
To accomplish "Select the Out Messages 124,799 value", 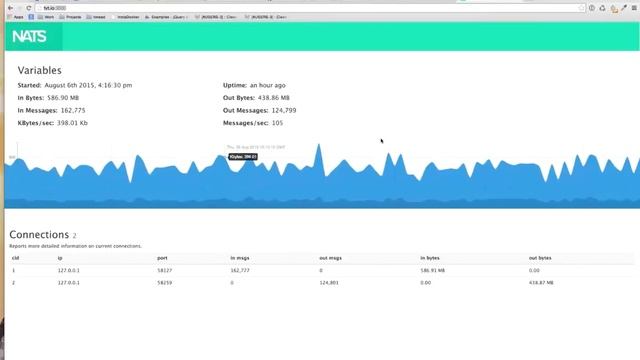I will 284,111.
